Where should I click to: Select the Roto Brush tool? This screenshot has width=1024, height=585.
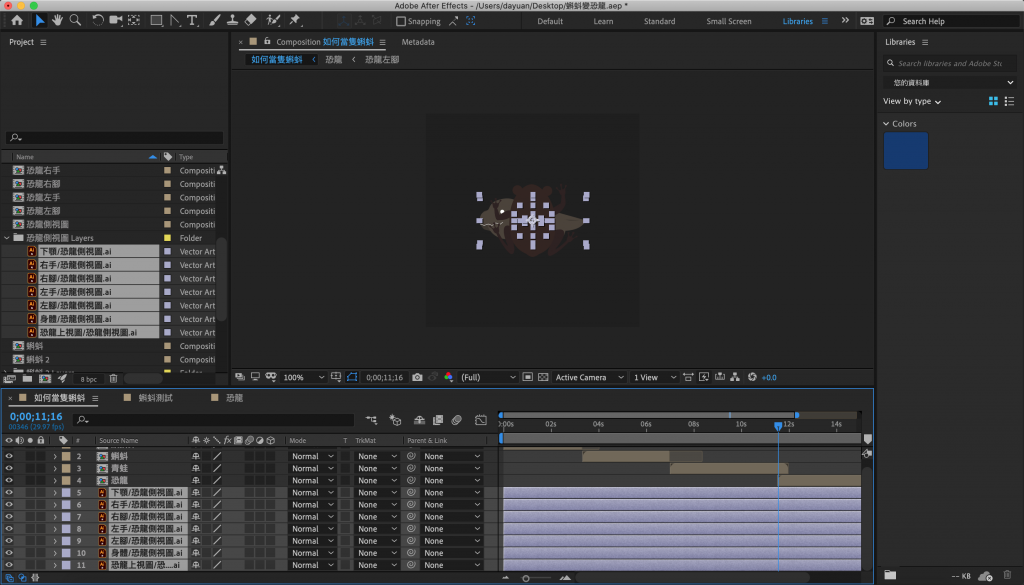pyautogui.click(x=274, y=20)
